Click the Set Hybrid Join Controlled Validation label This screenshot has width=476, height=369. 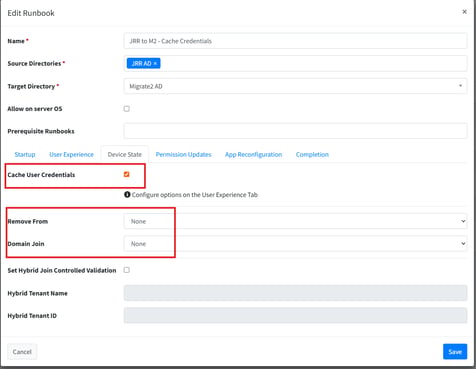[x=62, y=270]
